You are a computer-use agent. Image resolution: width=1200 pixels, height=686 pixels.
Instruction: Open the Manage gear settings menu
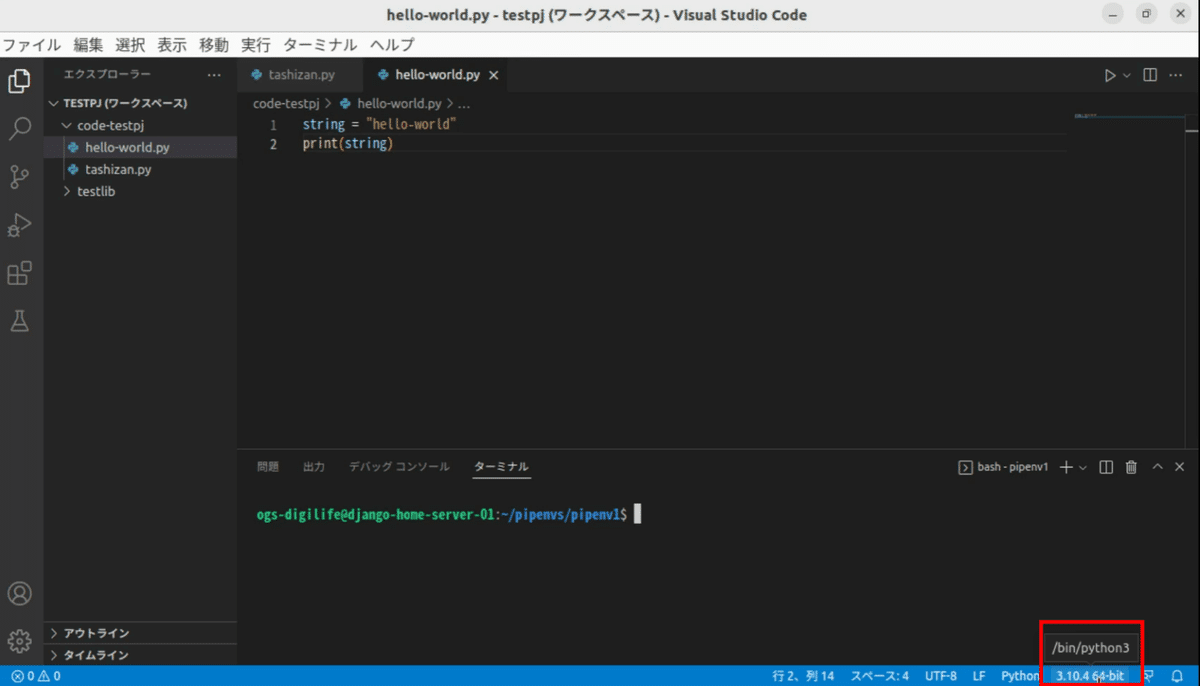tap(19, 641)
